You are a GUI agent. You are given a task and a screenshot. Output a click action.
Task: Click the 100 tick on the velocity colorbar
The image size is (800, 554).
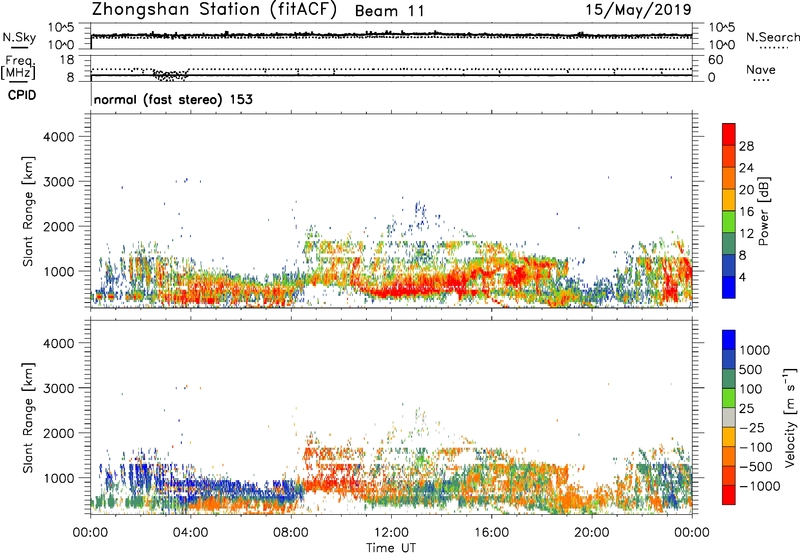click(751, 389)
